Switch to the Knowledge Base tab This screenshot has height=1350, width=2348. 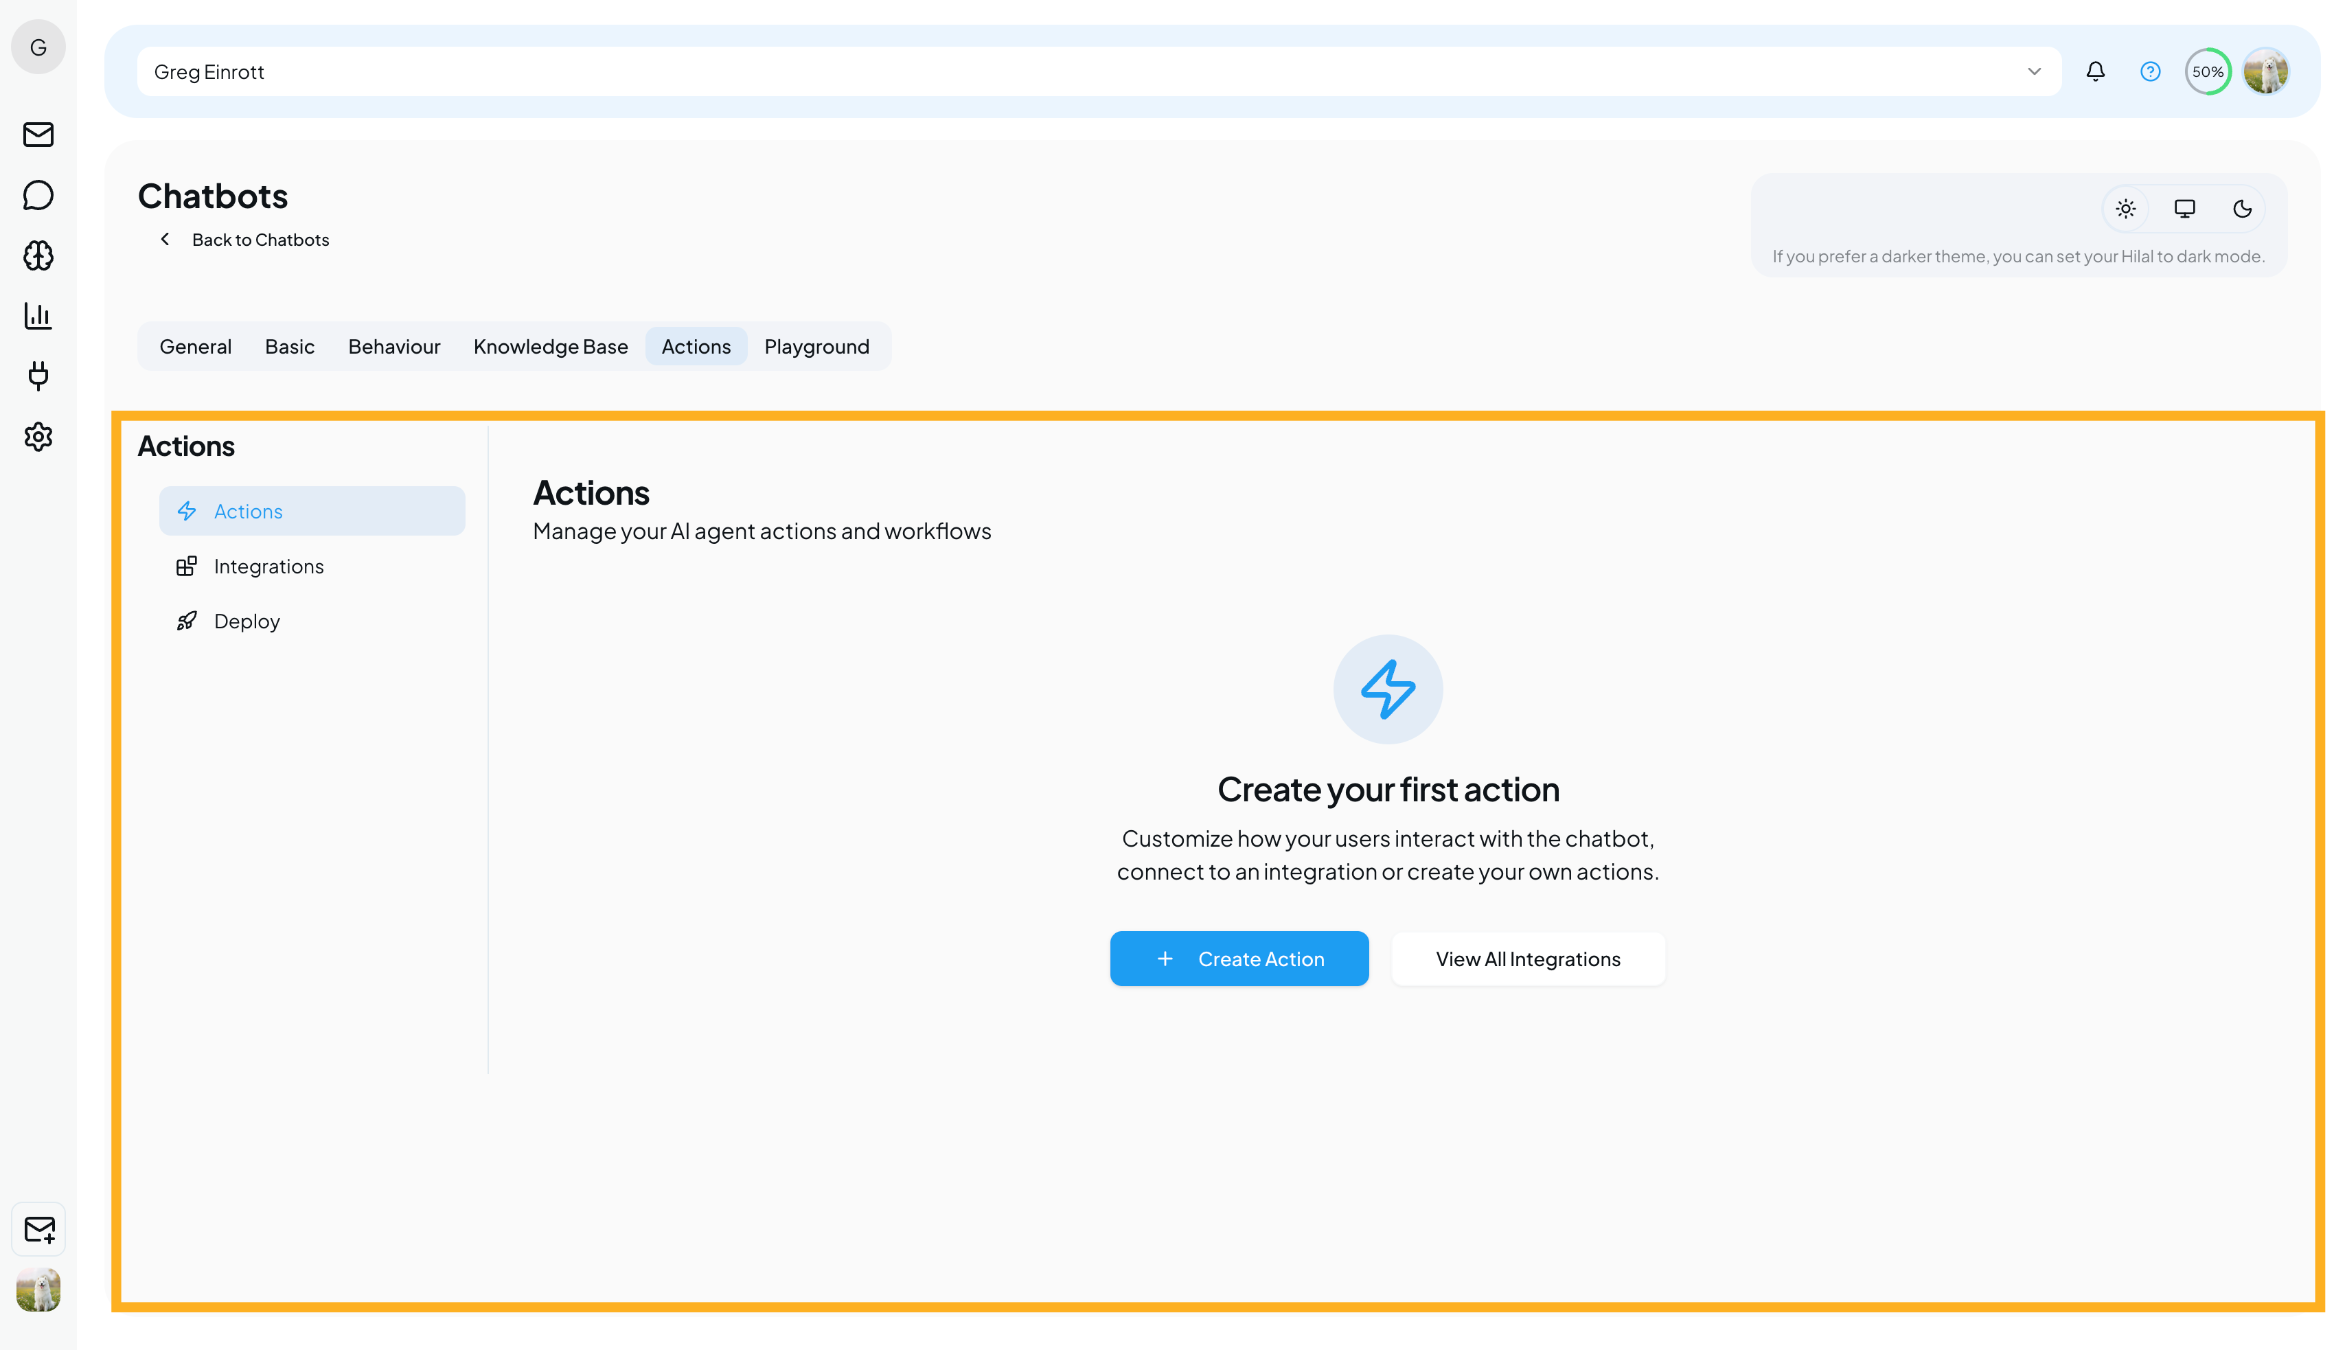click(550, 346)
